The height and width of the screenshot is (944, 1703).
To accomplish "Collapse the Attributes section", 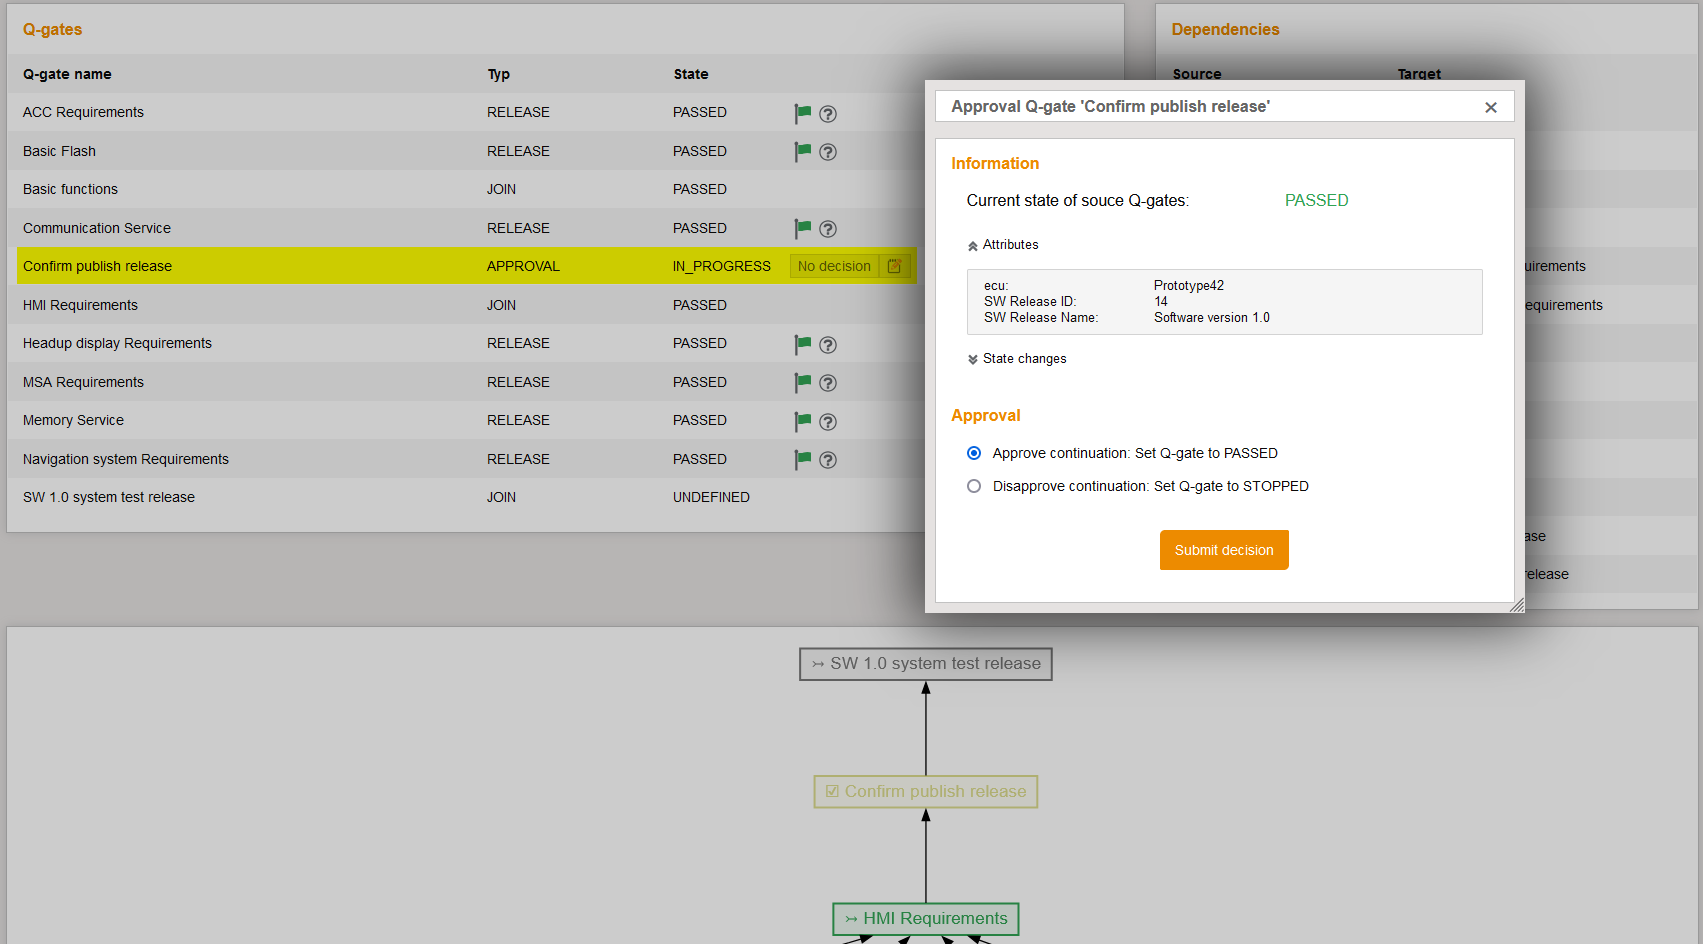I will (1003, 245).
